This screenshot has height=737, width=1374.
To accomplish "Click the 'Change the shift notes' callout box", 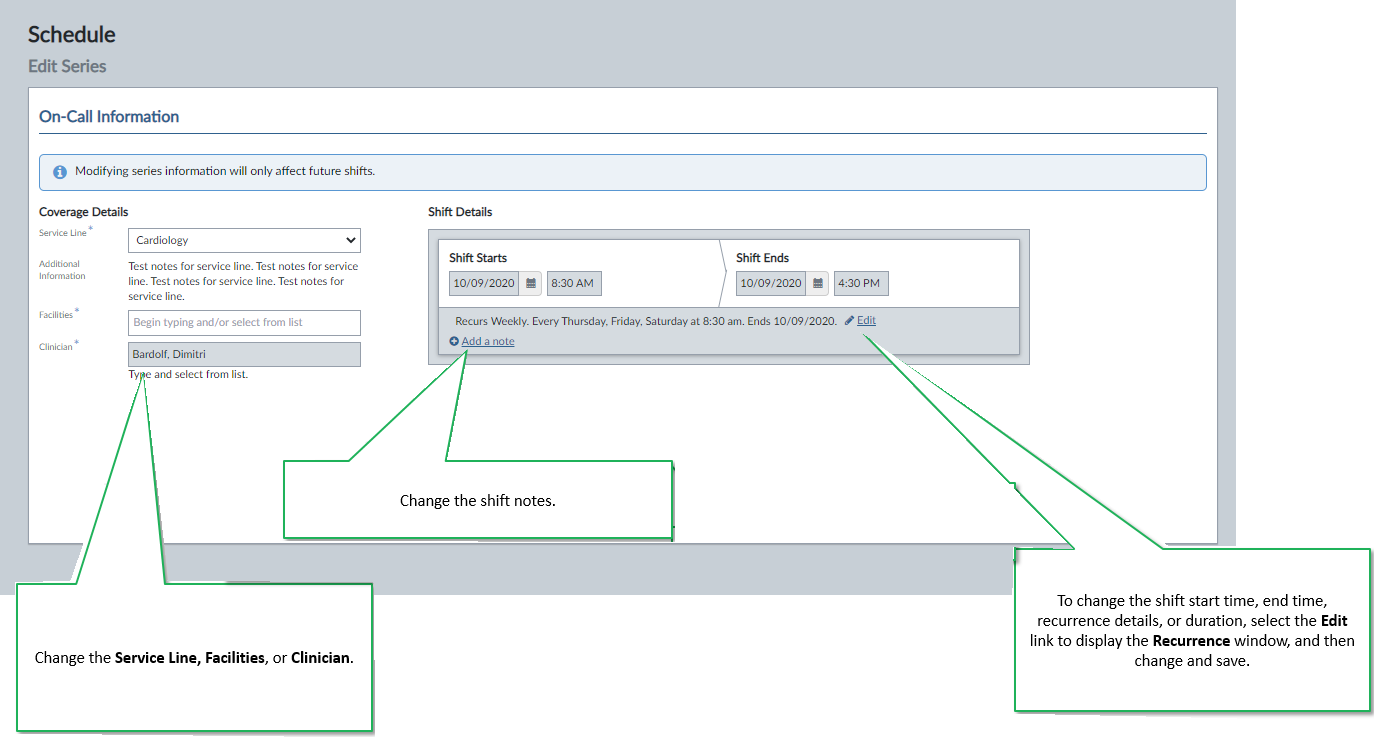I will (x=477, y=500).
